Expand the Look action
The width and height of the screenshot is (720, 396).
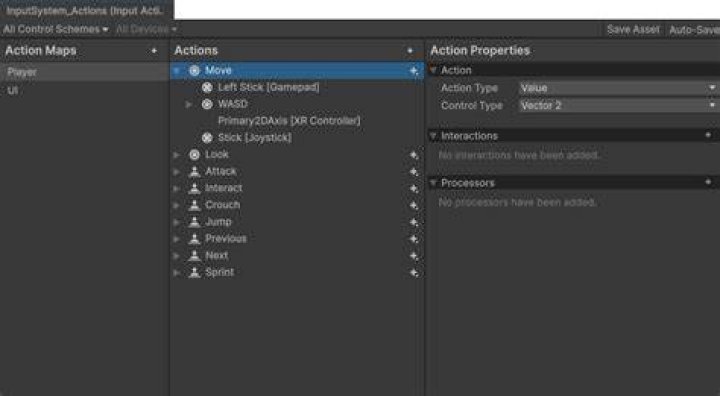(176, 155)
